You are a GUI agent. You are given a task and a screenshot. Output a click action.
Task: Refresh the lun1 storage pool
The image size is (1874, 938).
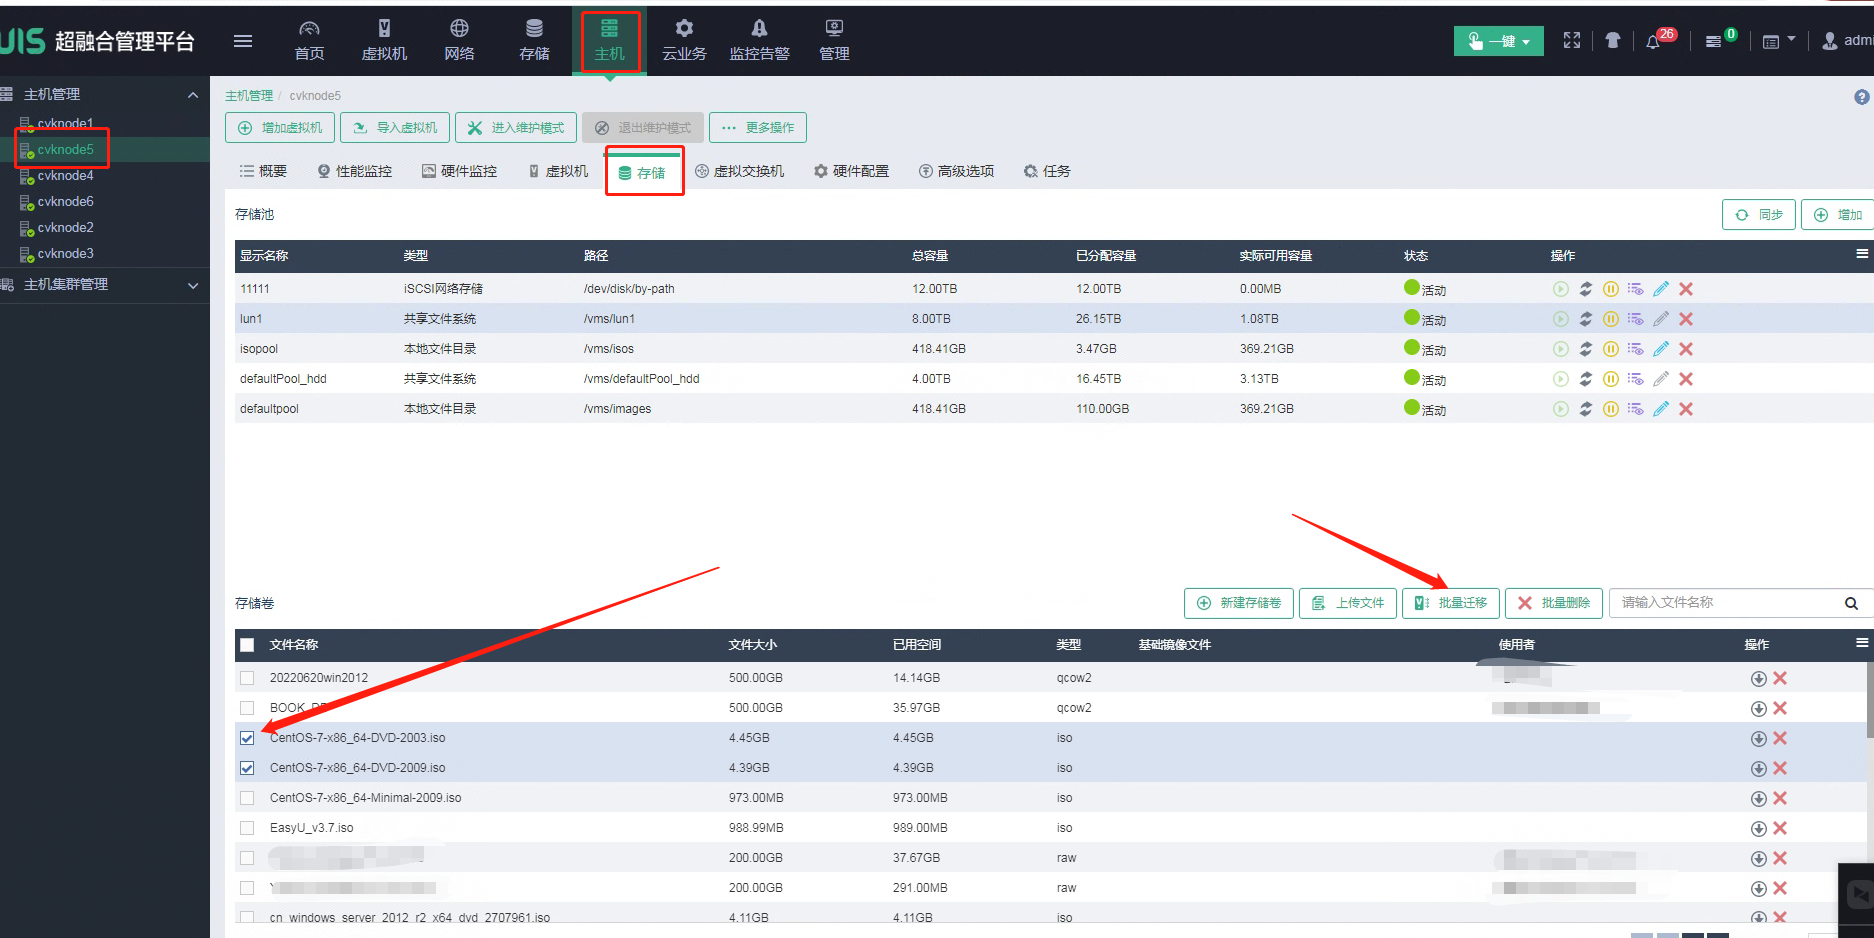tap(1585, 319)
